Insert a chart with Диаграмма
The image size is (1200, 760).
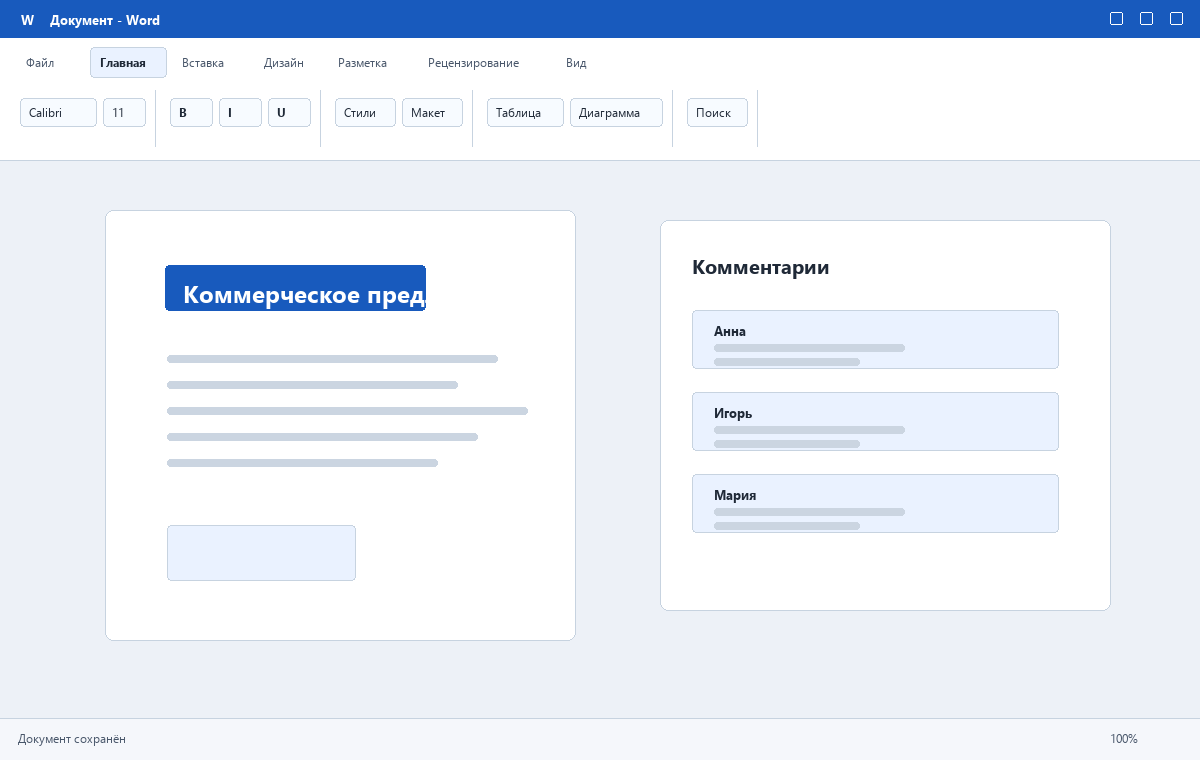point(616,113)
